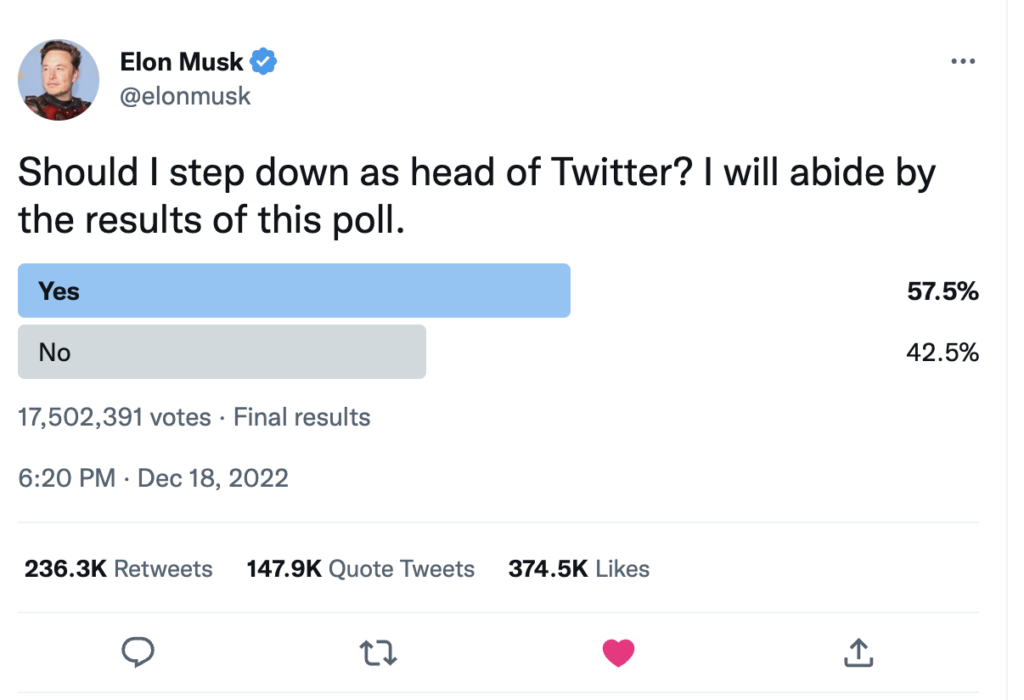This screenshot has height=700, width=1024.
Task: View the 147.9K Quote Tweets list
Action: pos(360,569)
